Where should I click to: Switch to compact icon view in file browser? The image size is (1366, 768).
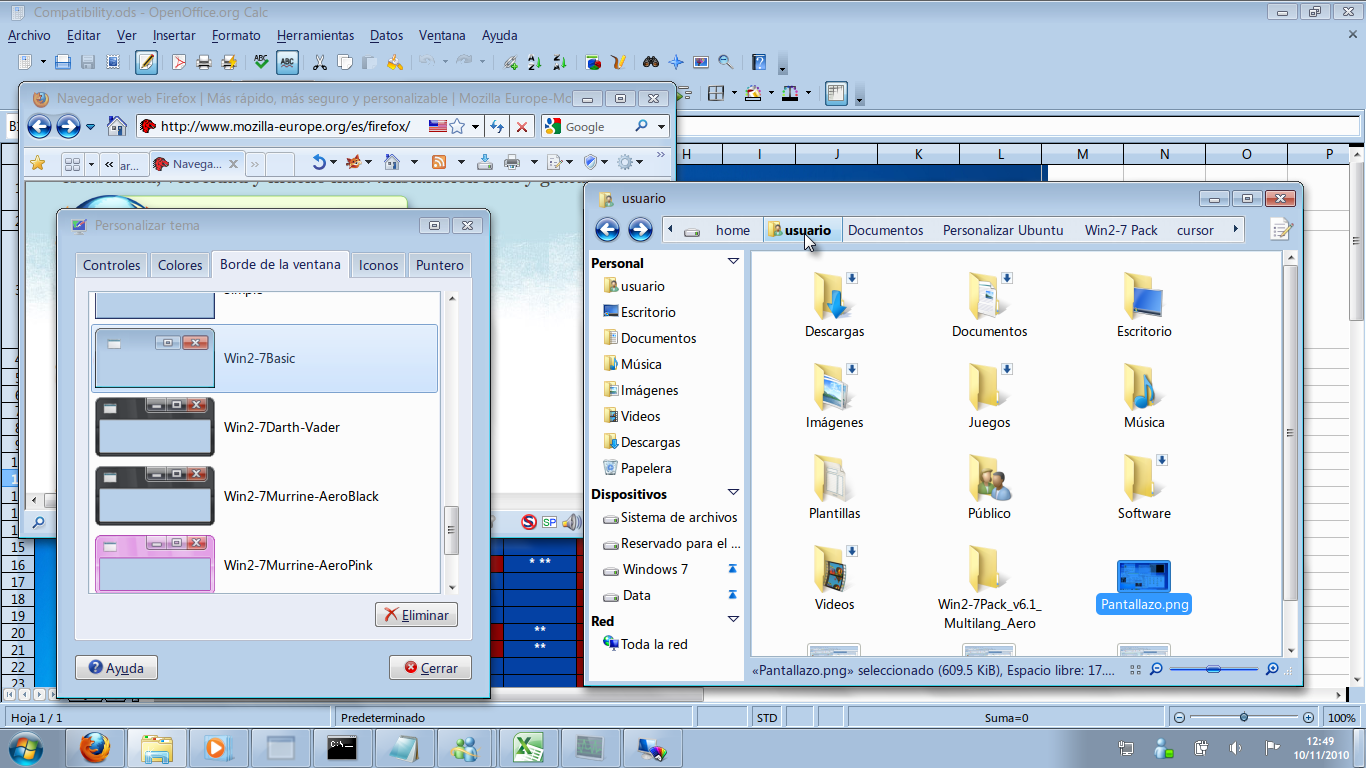pos(1134,668)
